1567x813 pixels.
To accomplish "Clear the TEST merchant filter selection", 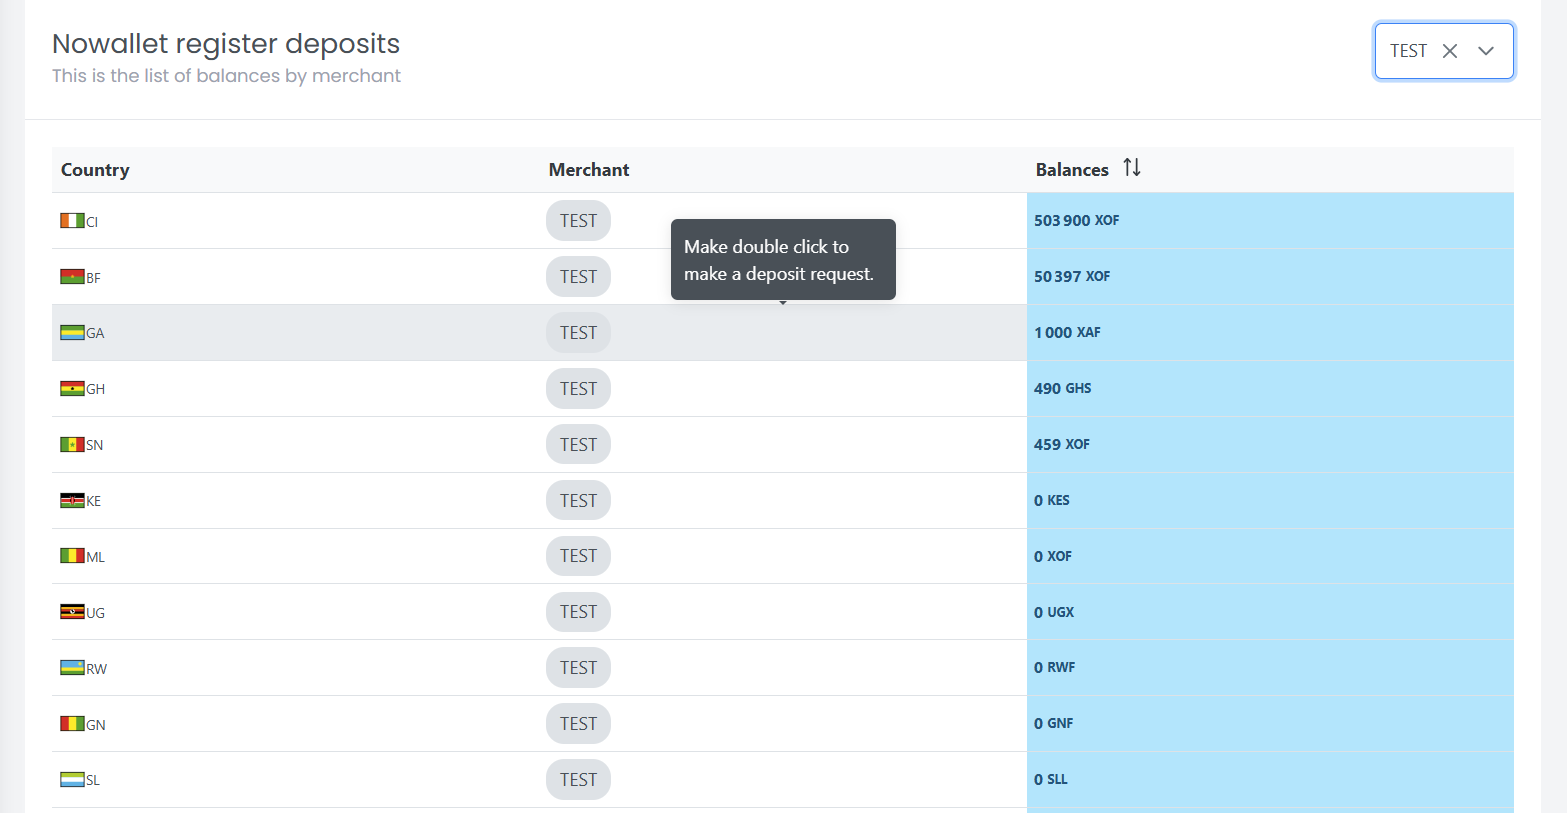I will pos(1449,51).
